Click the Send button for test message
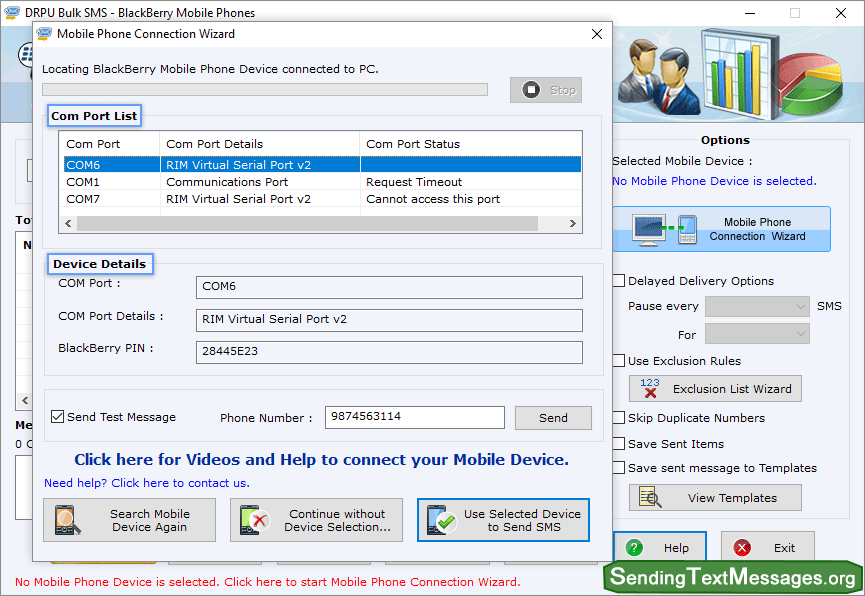The width and height of the screenshot is (865, 596). (553, 418)
